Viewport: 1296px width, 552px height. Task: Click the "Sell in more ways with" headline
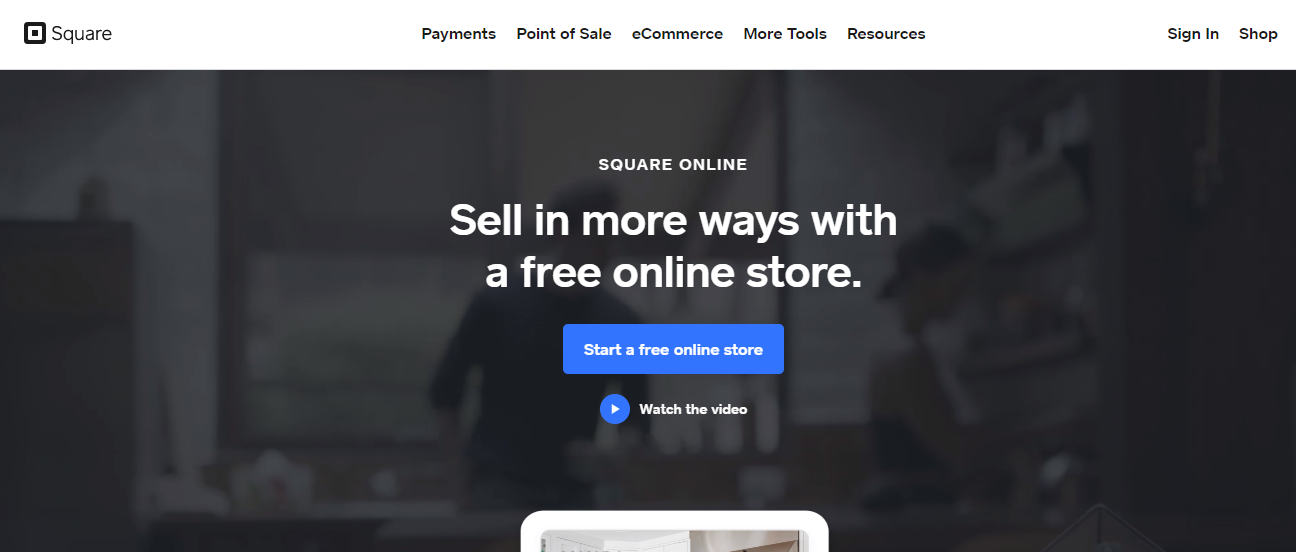pos(673,220)
